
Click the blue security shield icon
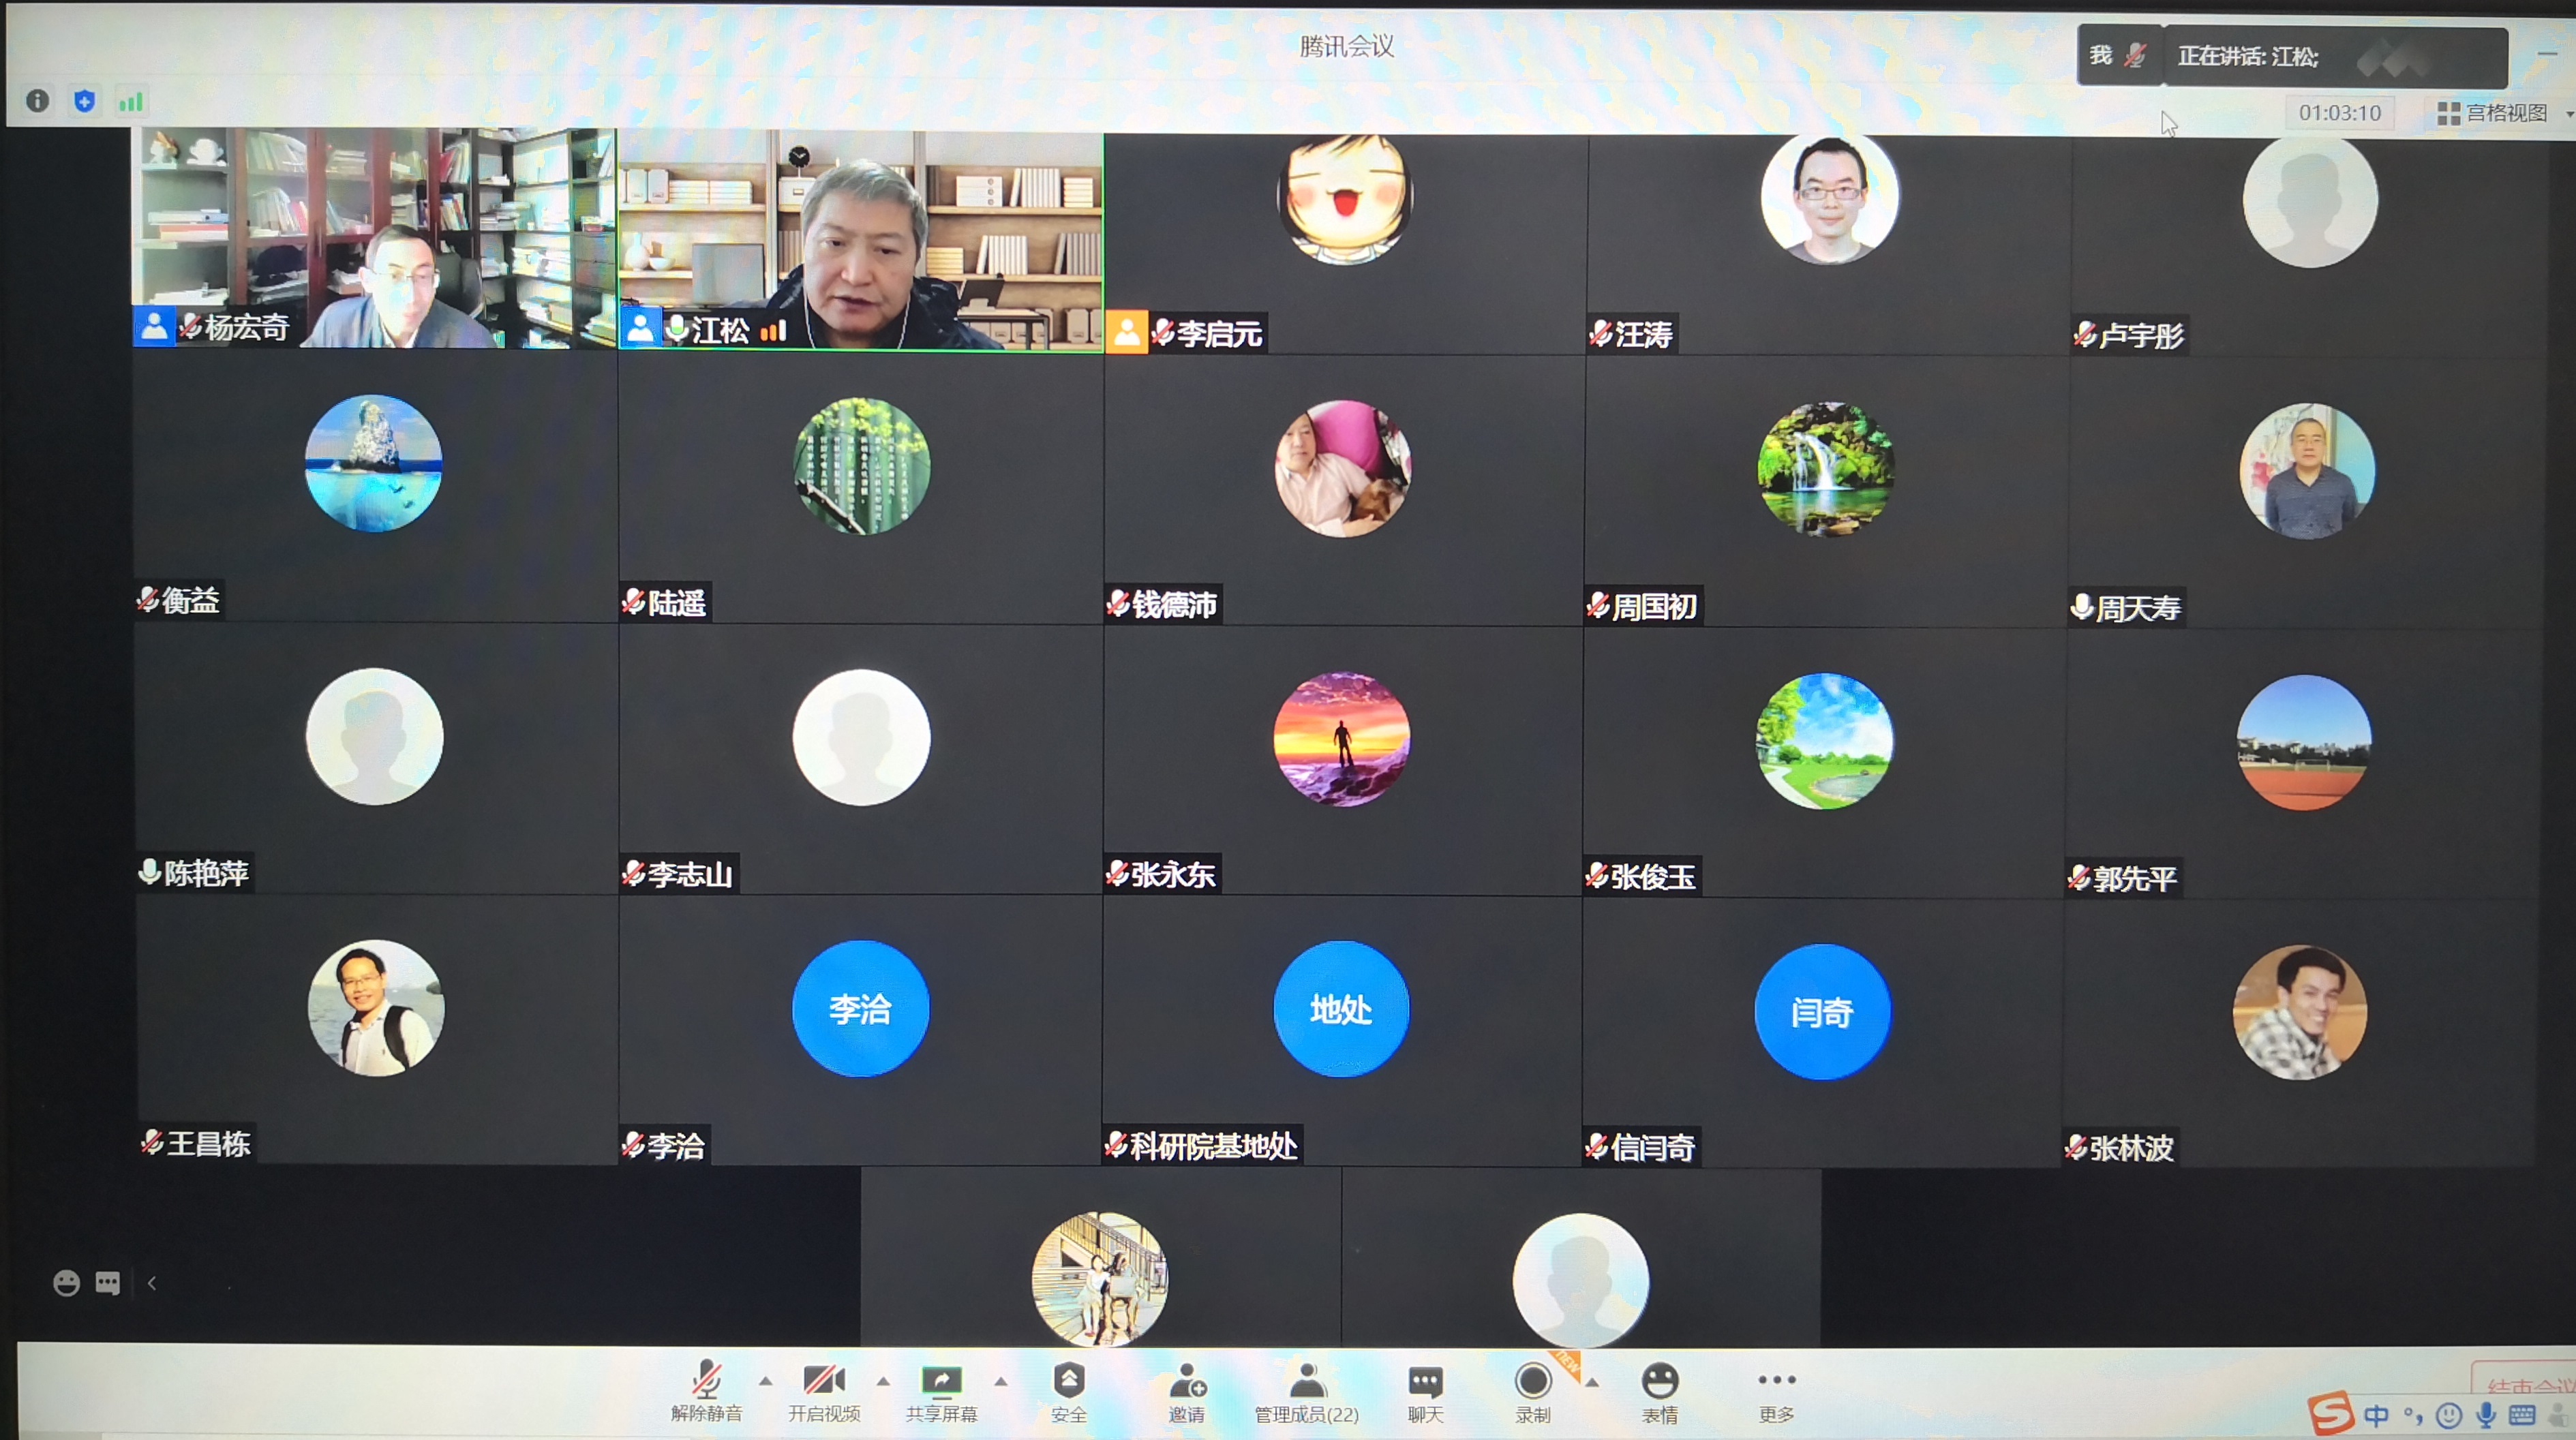click(85, 101)
